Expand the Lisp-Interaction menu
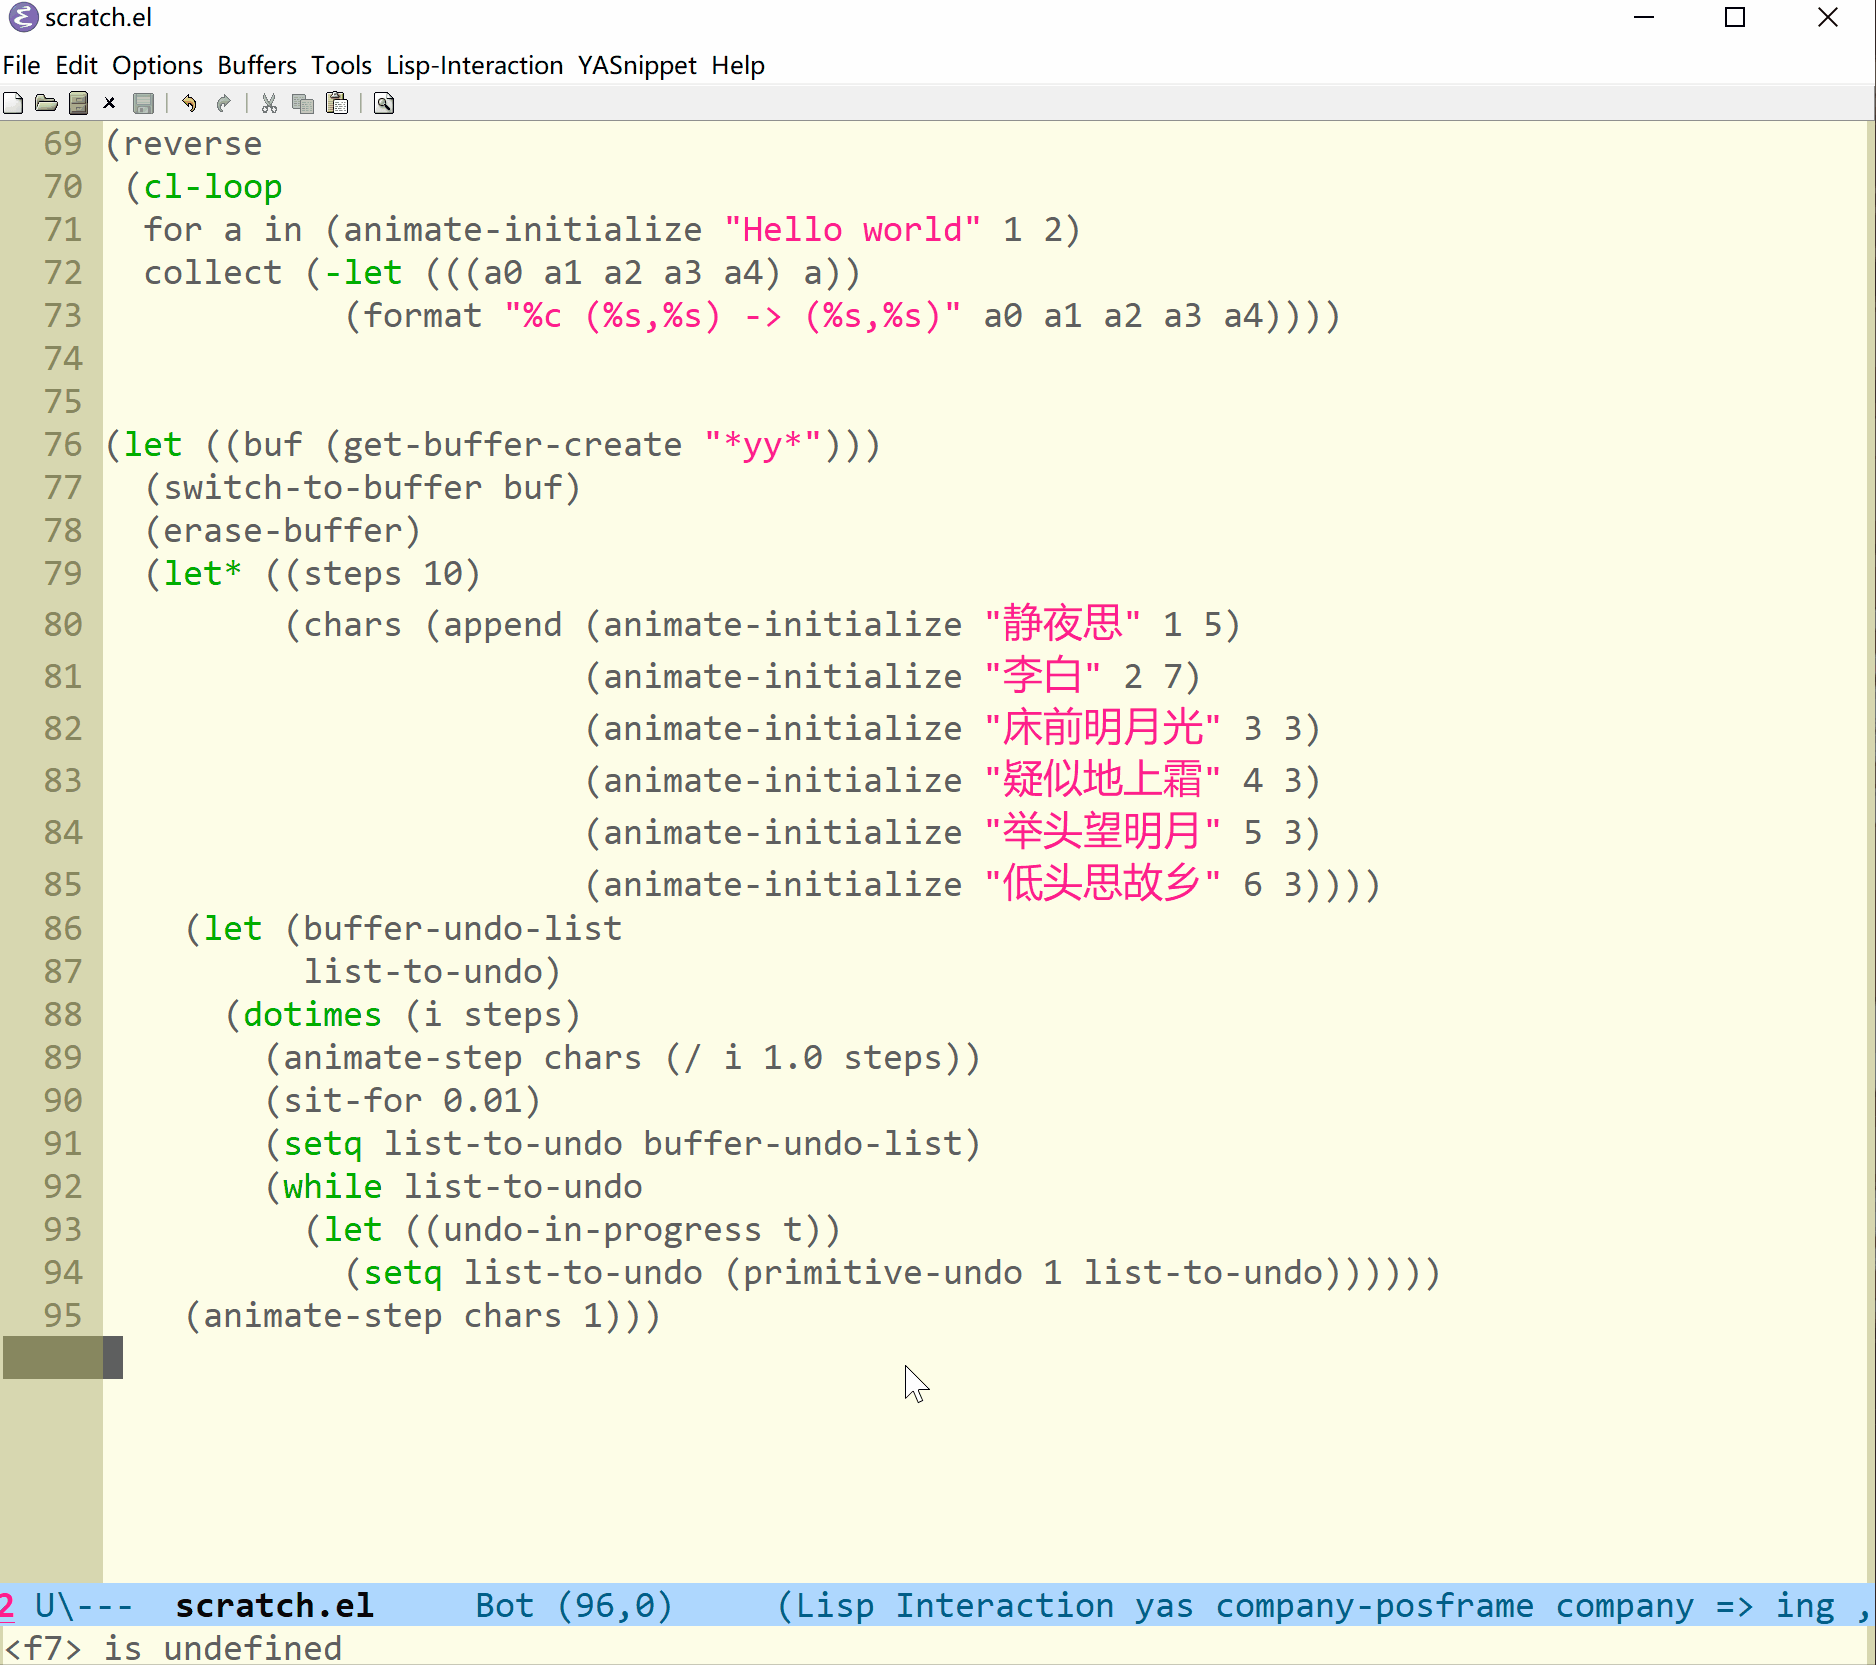Viewport: 1876px width, 1665px height. pyautogui.click(x=474, y=66)
